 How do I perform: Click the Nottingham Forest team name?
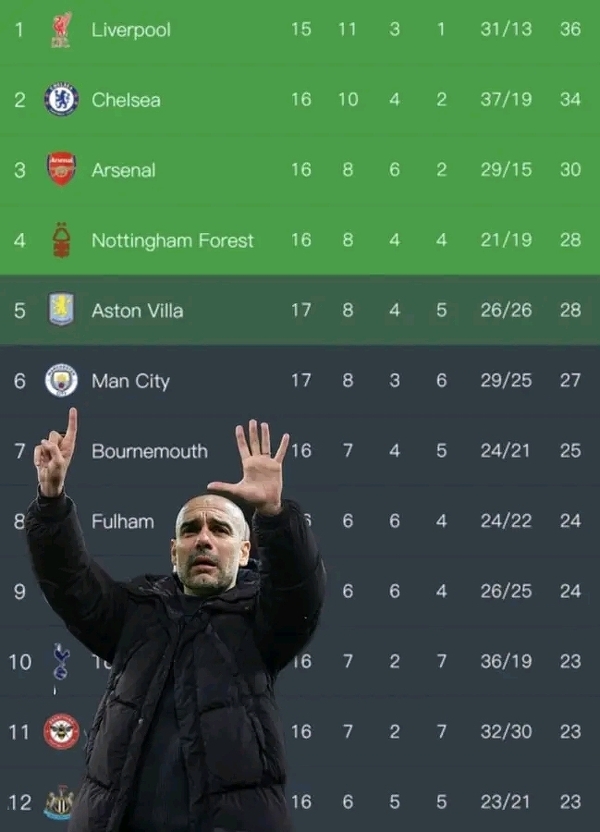[172, 240]
